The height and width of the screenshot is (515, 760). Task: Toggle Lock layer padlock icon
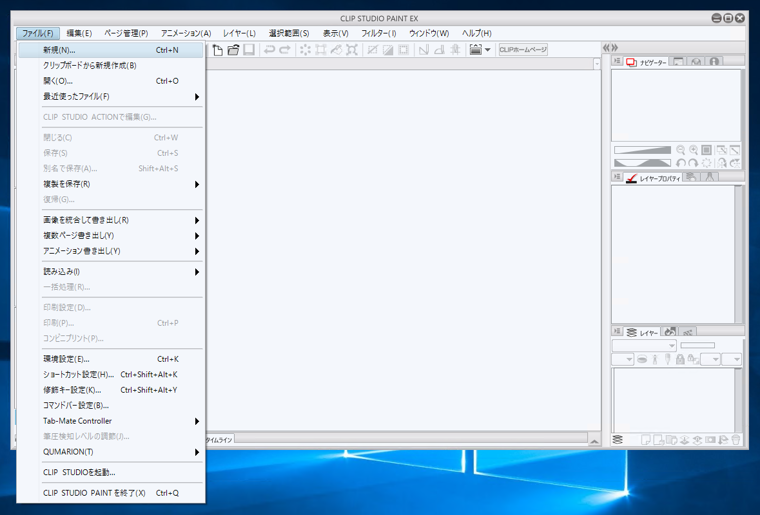coord(680,359)
